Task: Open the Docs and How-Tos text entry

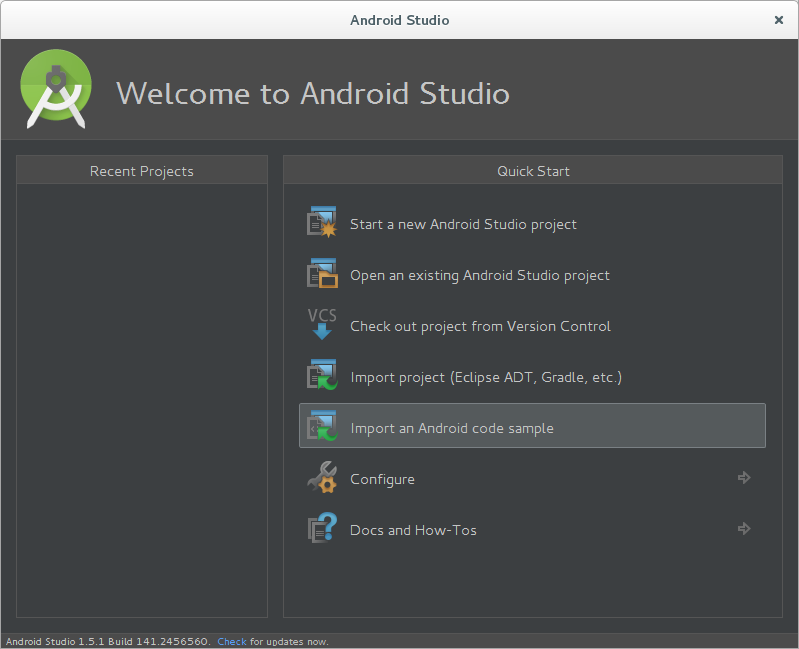Action: tap(413, 530)
